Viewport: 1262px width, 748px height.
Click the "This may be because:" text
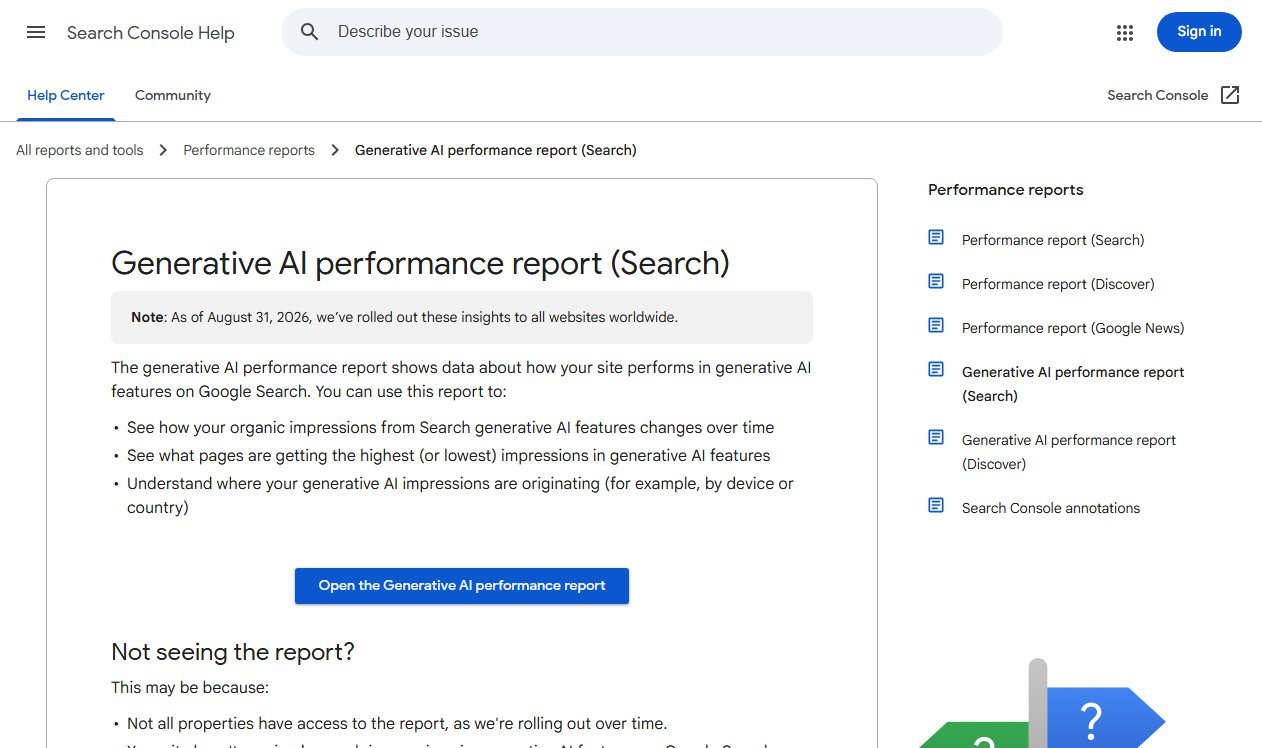pos(190,688)
